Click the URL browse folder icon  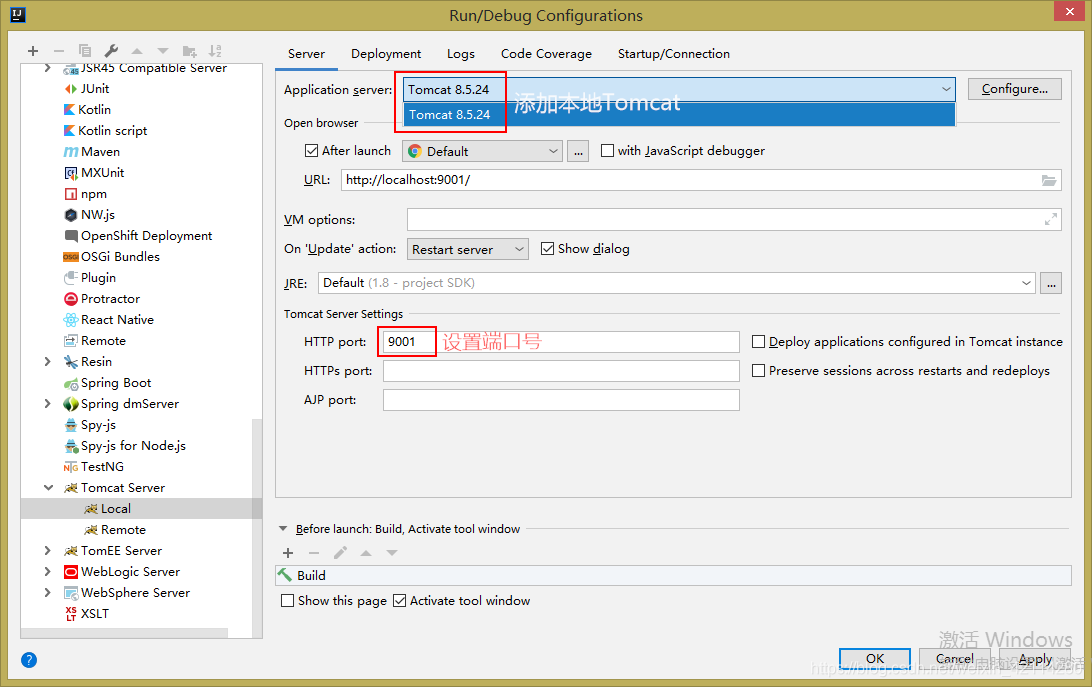[x=1049, y=180]
